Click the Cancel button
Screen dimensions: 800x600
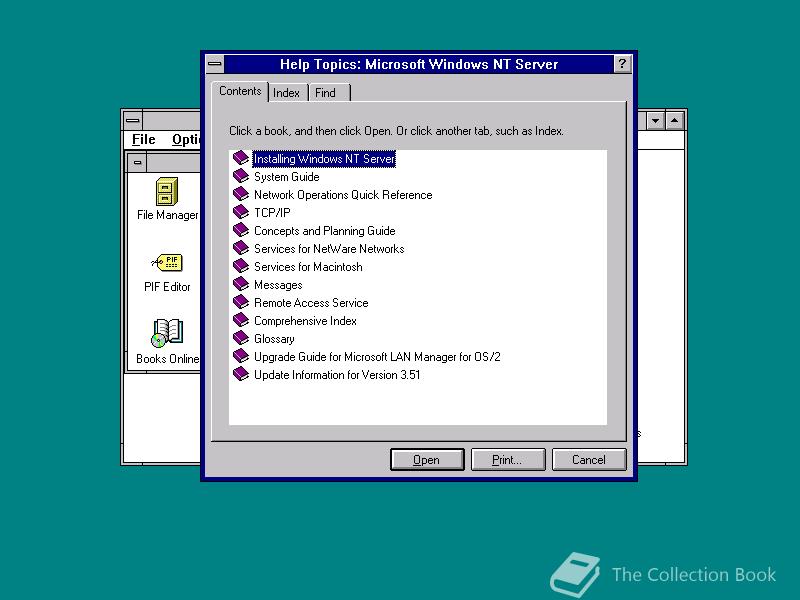tap(589, 460)
